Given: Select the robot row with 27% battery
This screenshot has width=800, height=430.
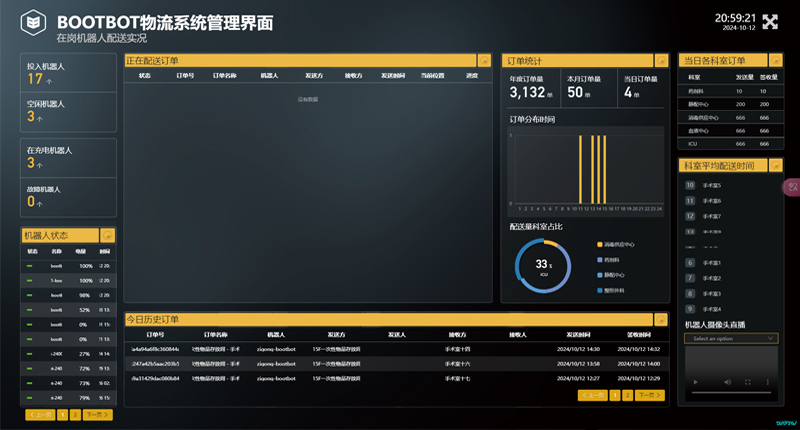Looking at the screenshot, I should tap(68, 353).
